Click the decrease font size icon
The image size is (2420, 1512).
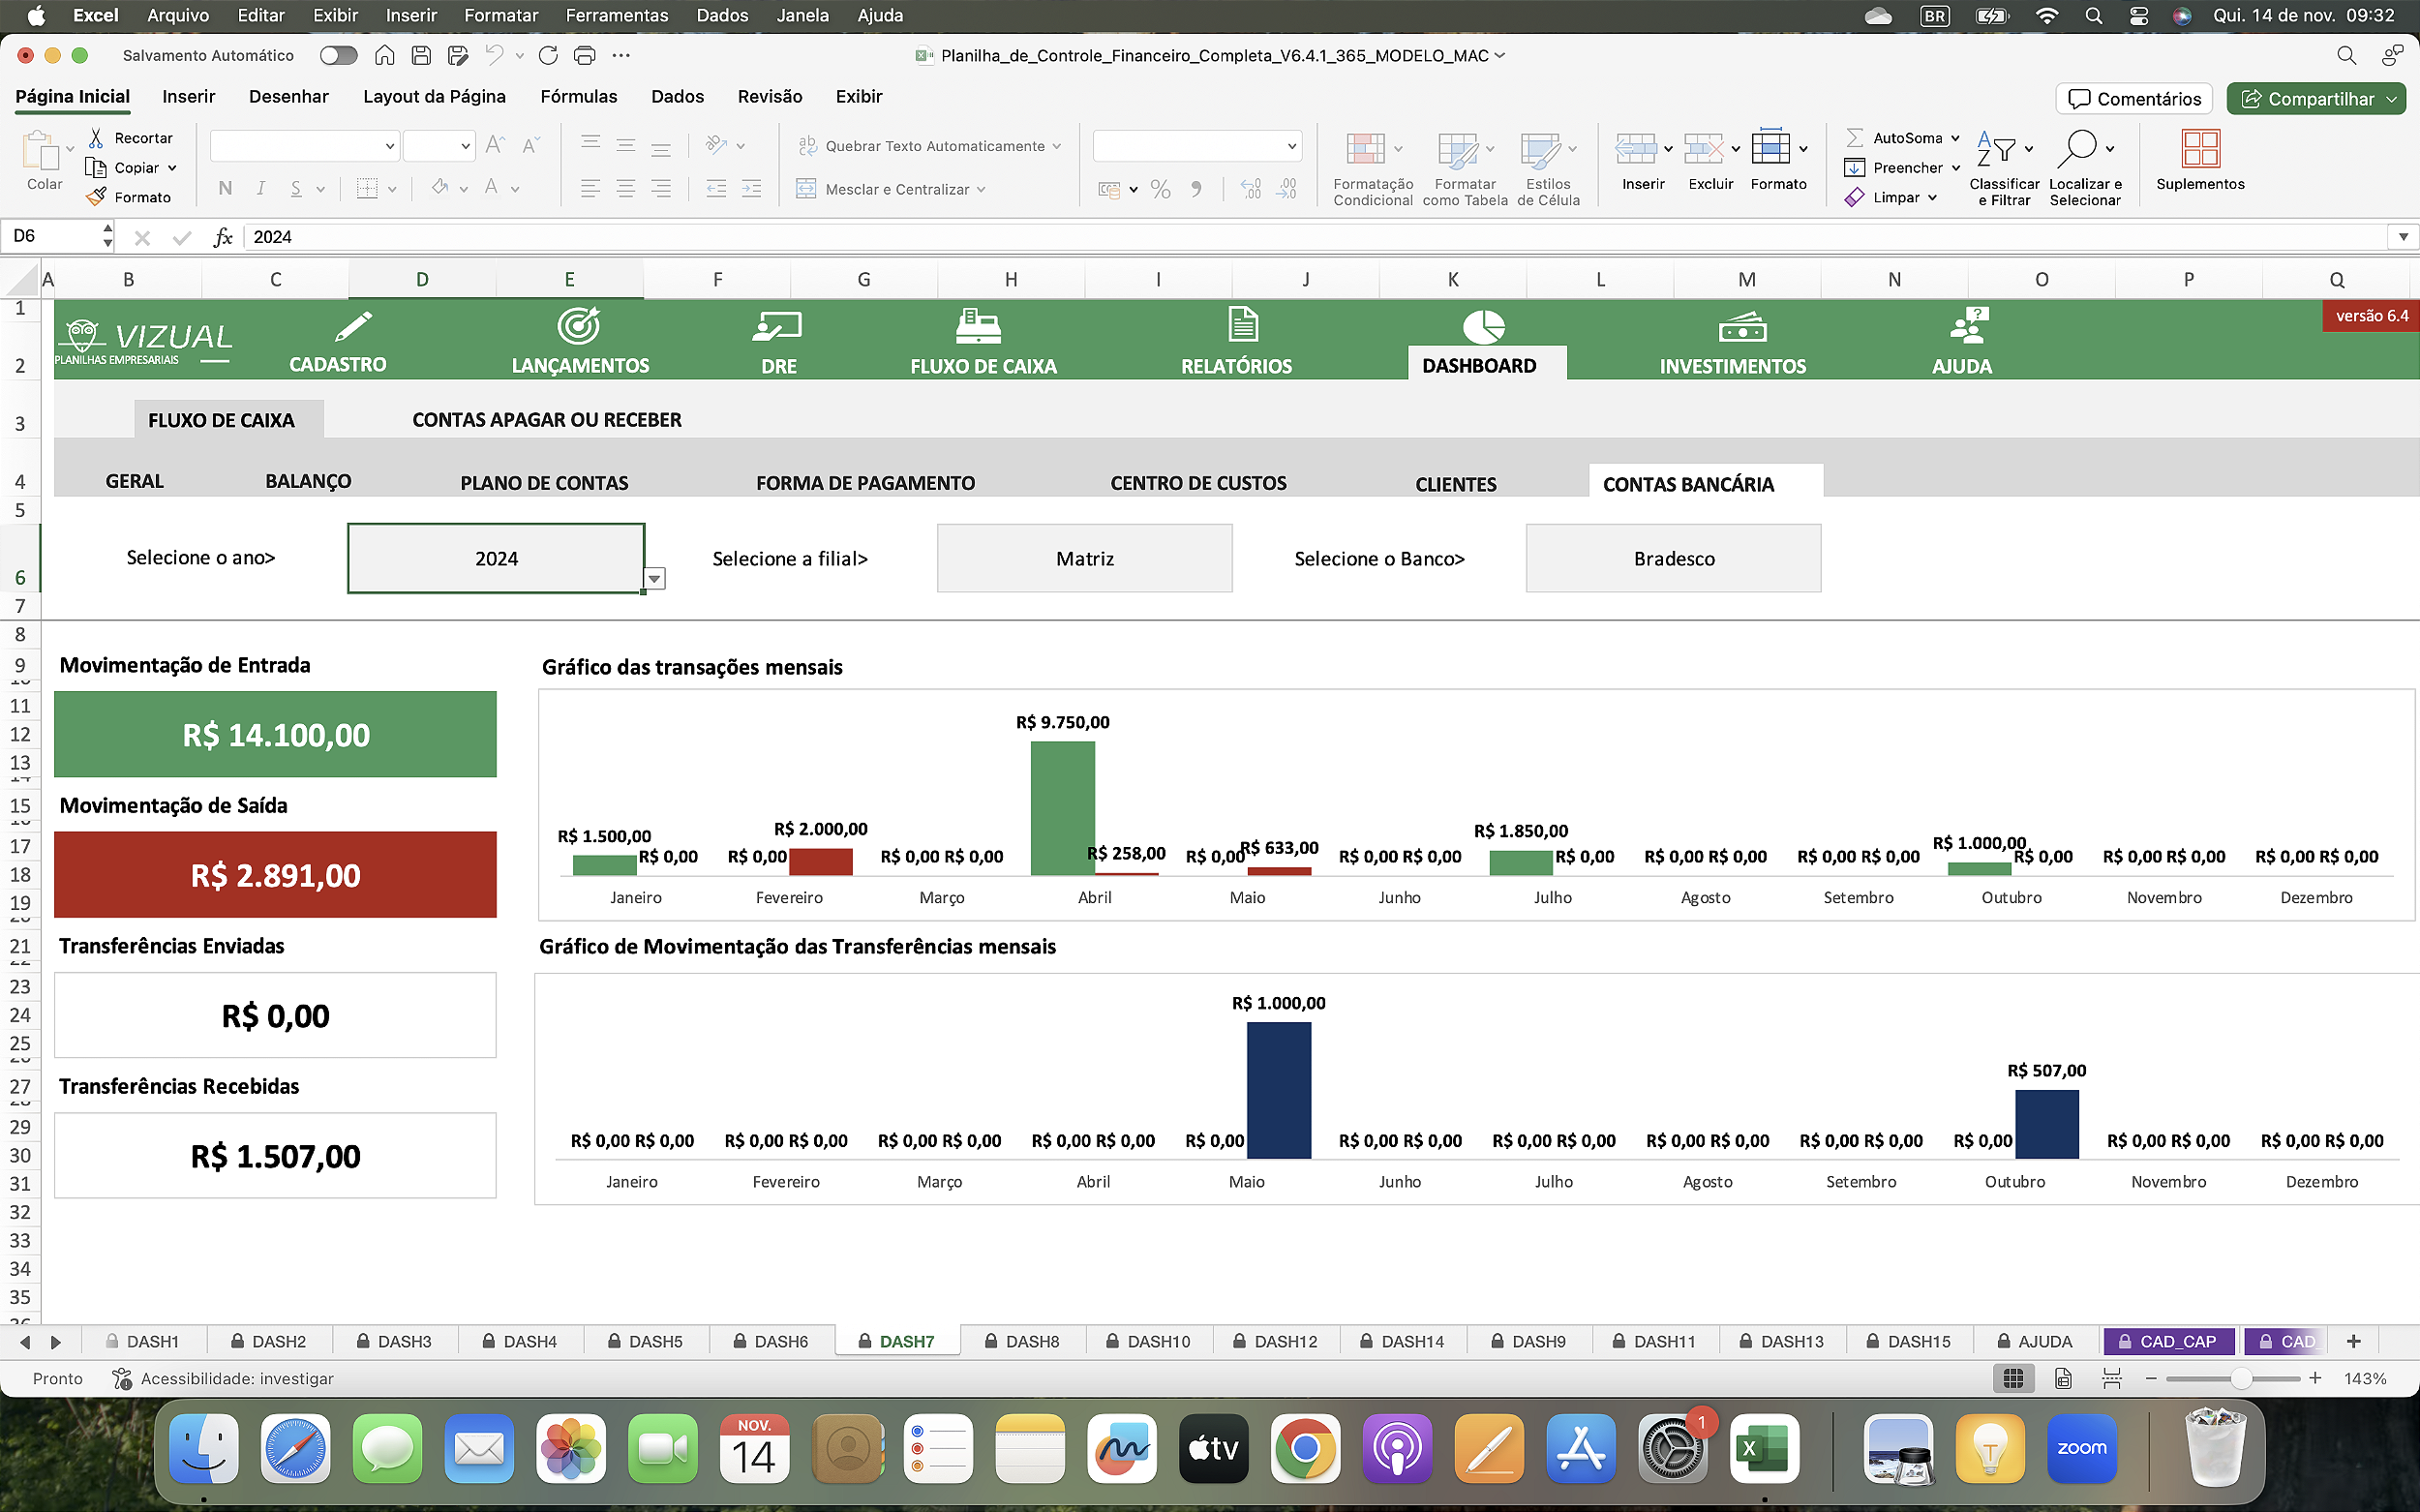(x=531, y=146)
